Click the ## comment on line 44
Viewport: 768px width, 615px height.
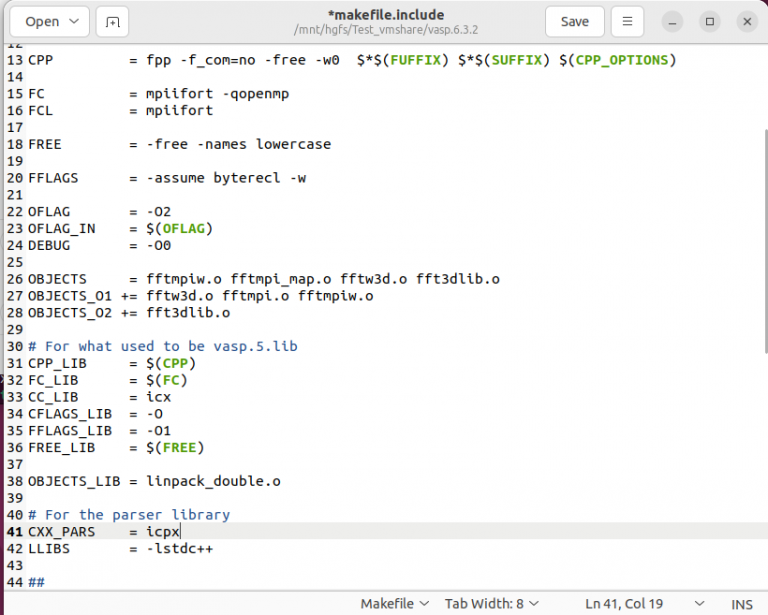click(x=36, y=583)
